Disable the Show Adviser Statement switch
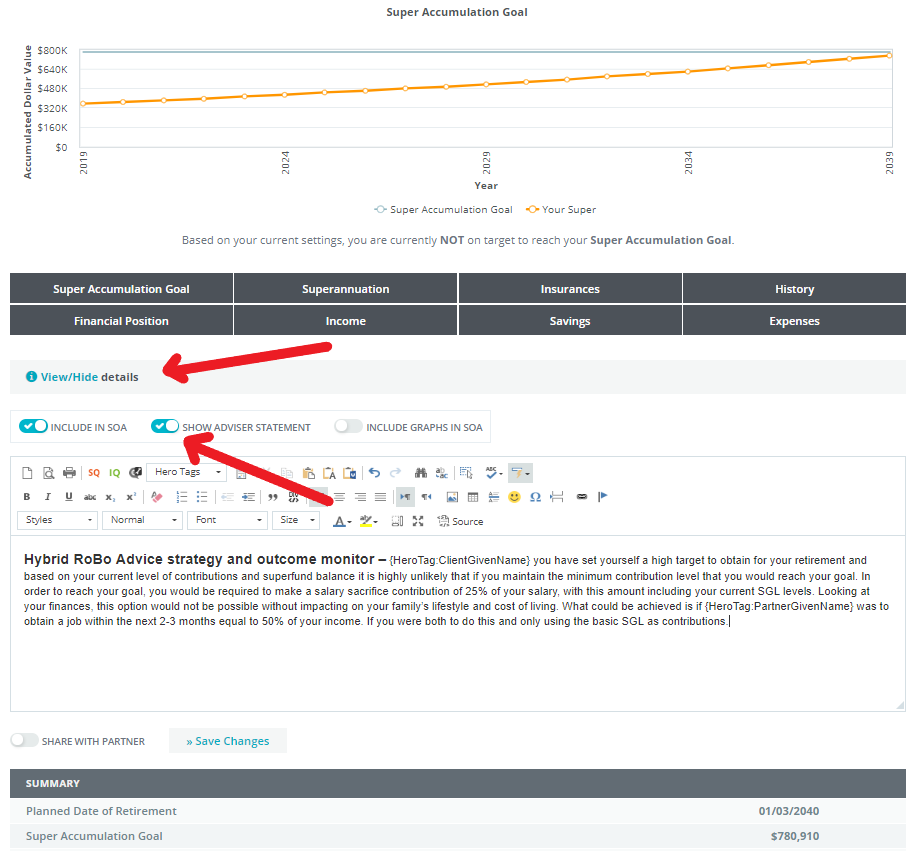The width and height of the screenshot is (916, 851). [x=165, y=427]
